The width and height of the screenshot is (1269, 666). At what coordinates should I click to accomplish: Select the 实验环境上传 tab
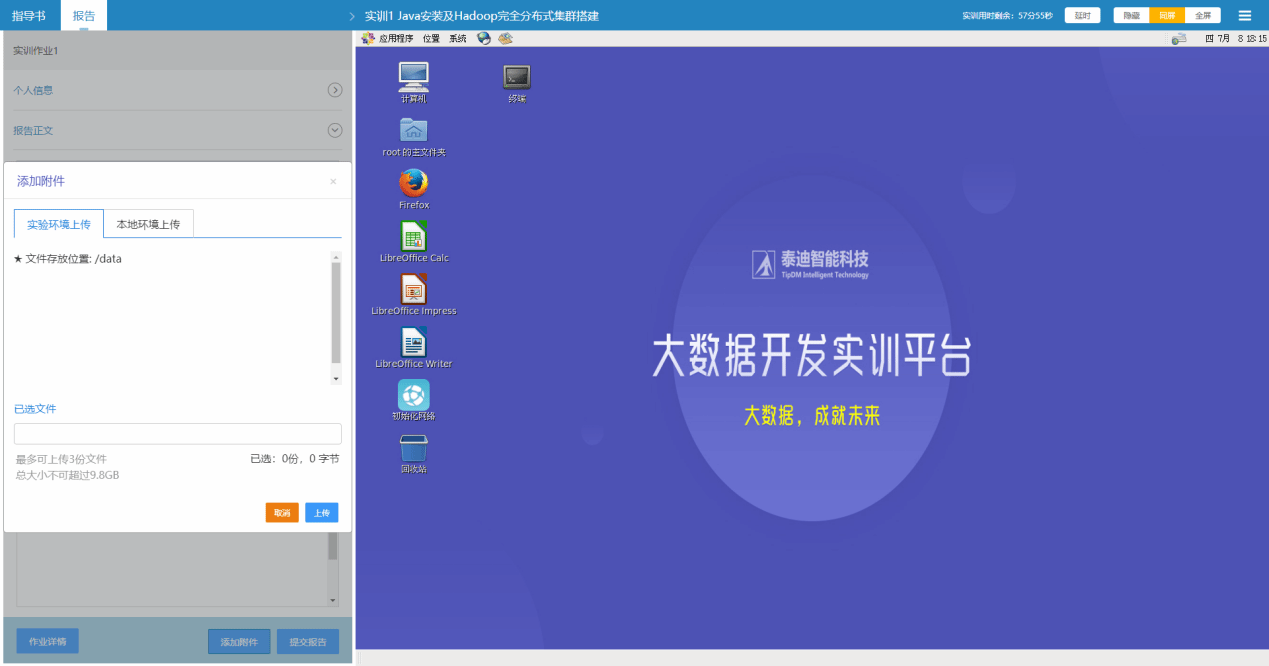click(59, 224)
